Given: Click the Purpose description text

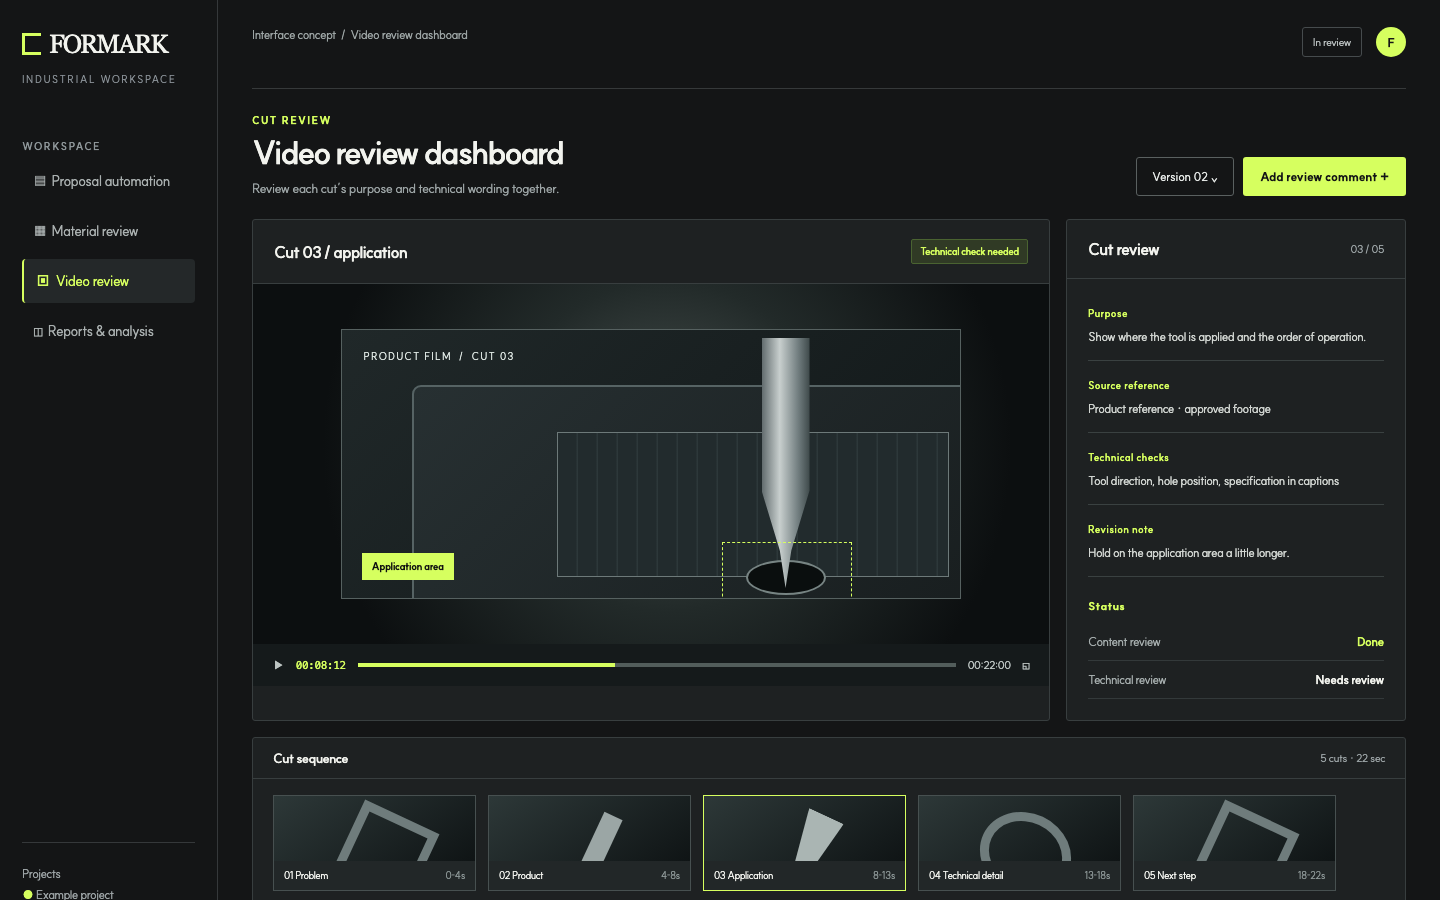Looking at the screenshot, I should click(x=1226, y=337).
